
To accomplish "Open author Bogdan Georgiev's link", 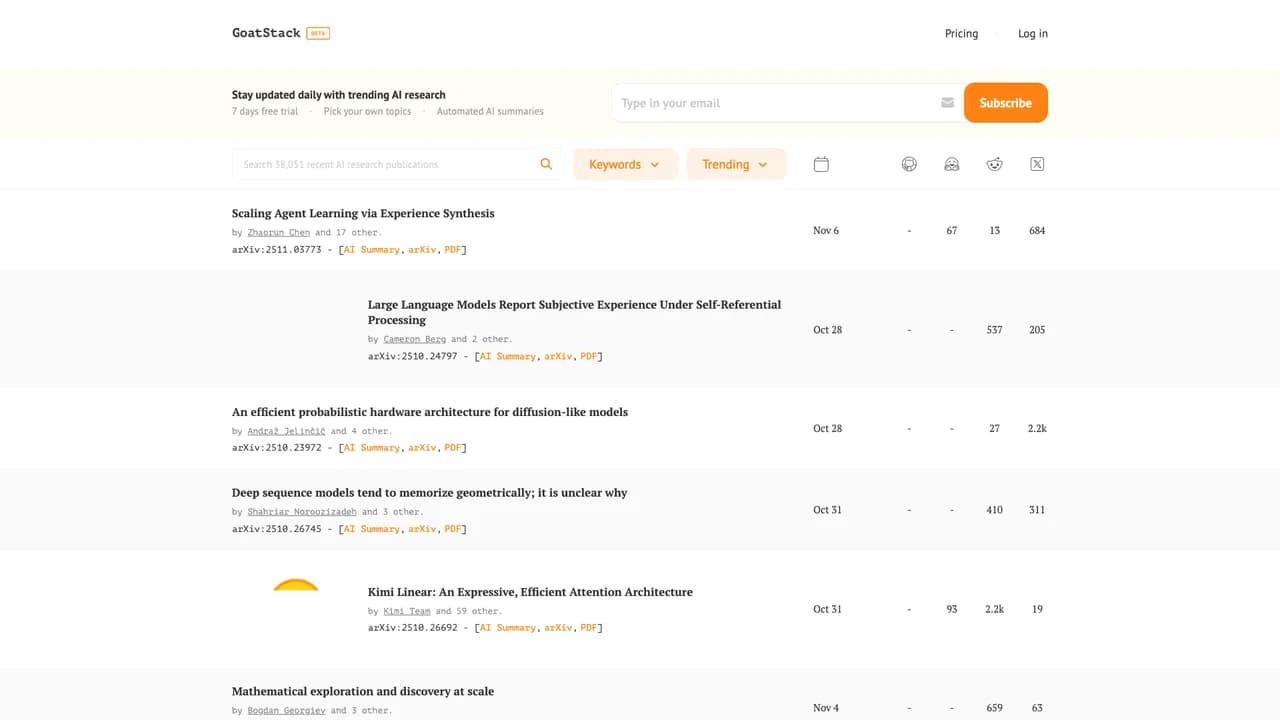I will (286, 710).
